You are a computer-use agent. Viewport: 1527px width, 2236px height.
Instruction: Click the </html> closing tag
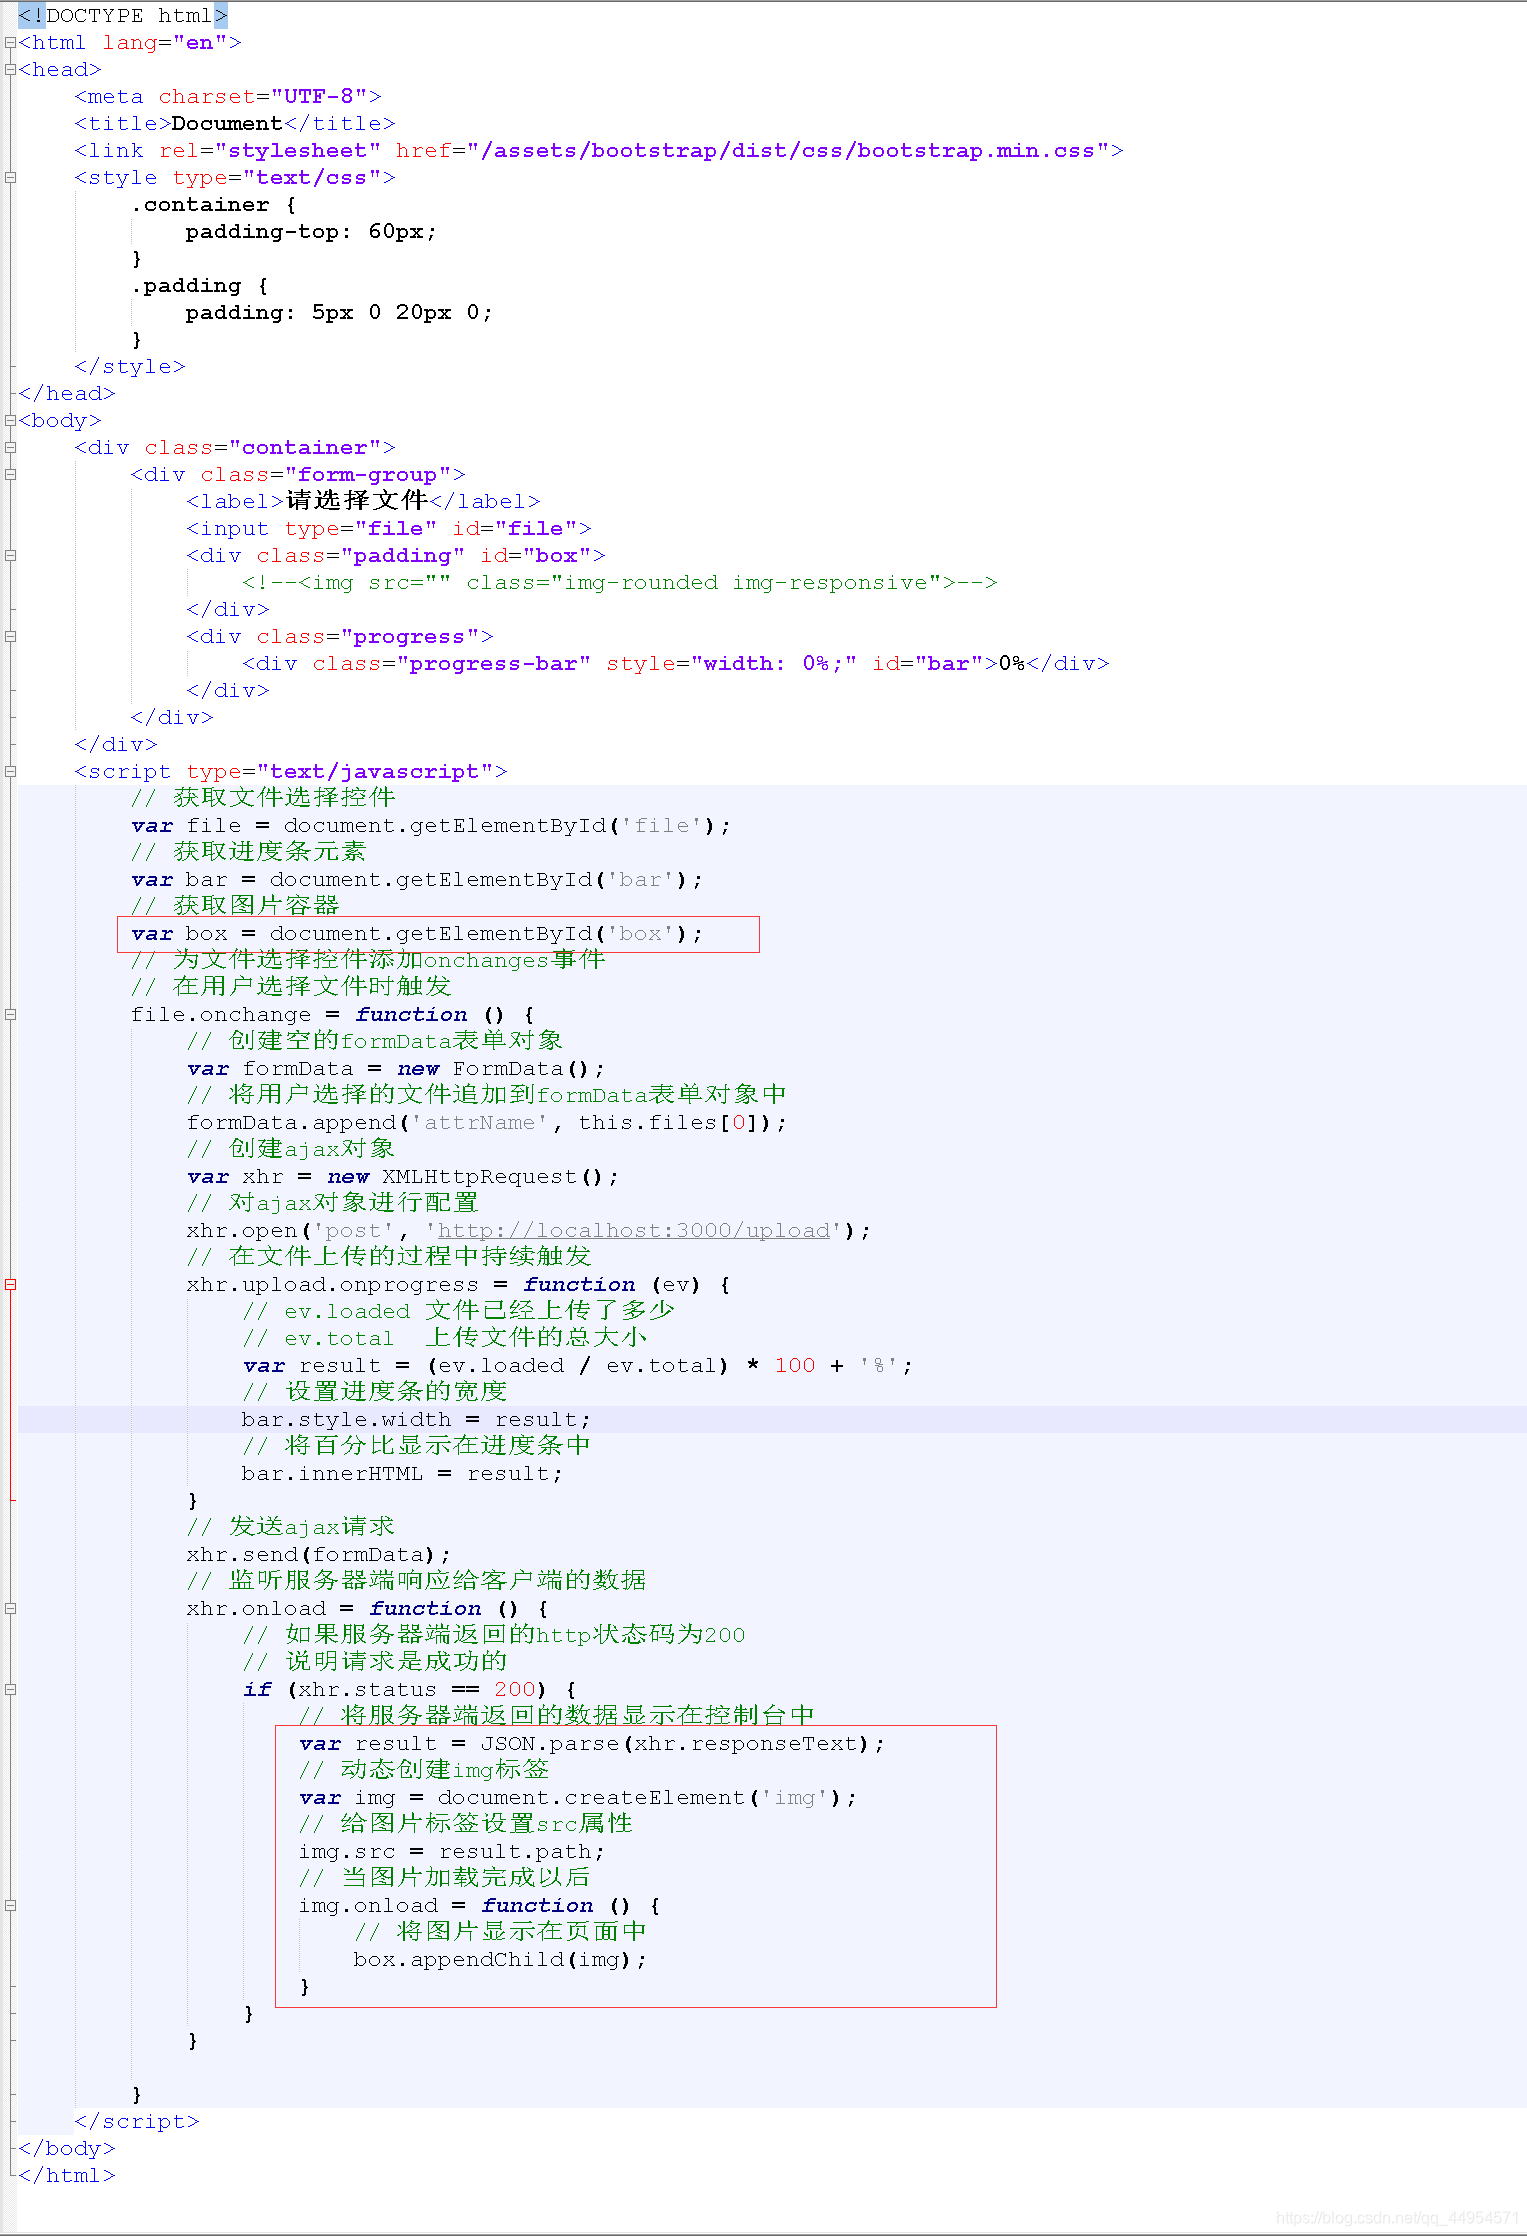(67, 2176)
